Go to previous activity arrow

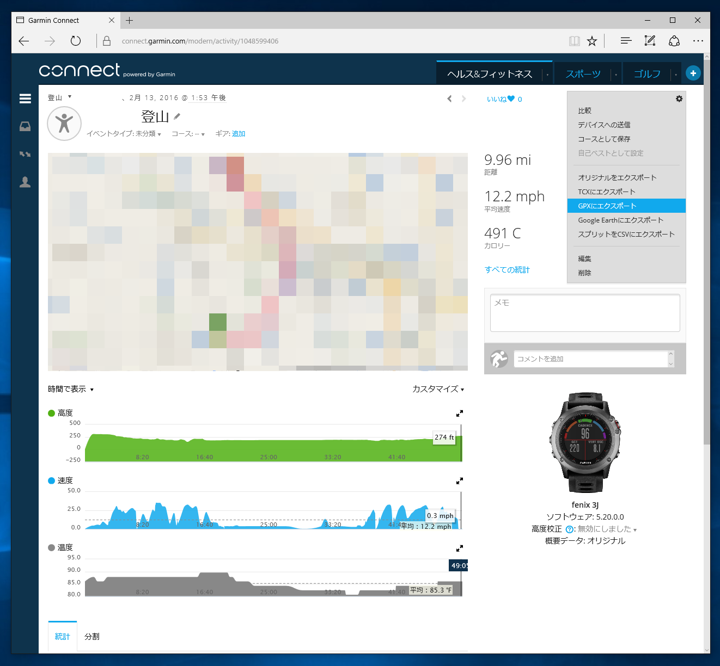pos(450,99)
